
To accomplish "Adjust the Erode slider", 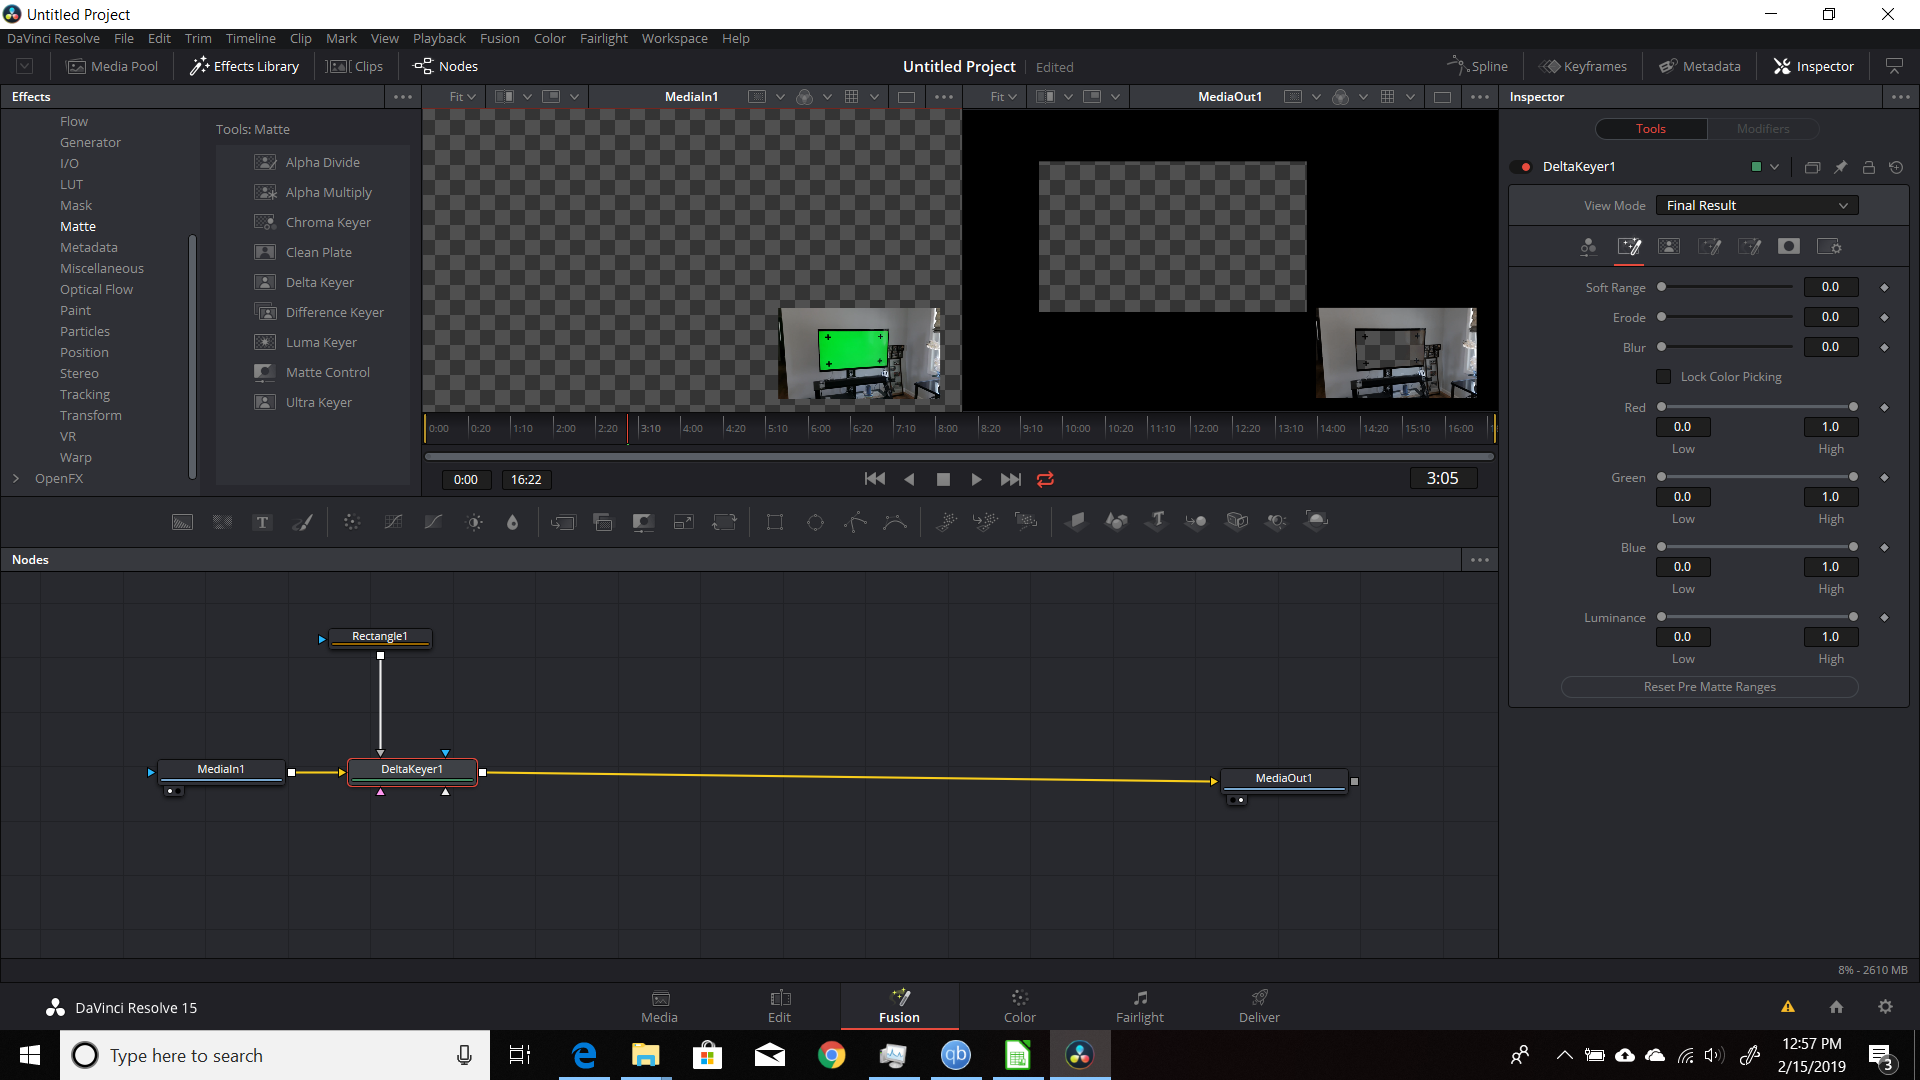I will (x=1726, y=317).
